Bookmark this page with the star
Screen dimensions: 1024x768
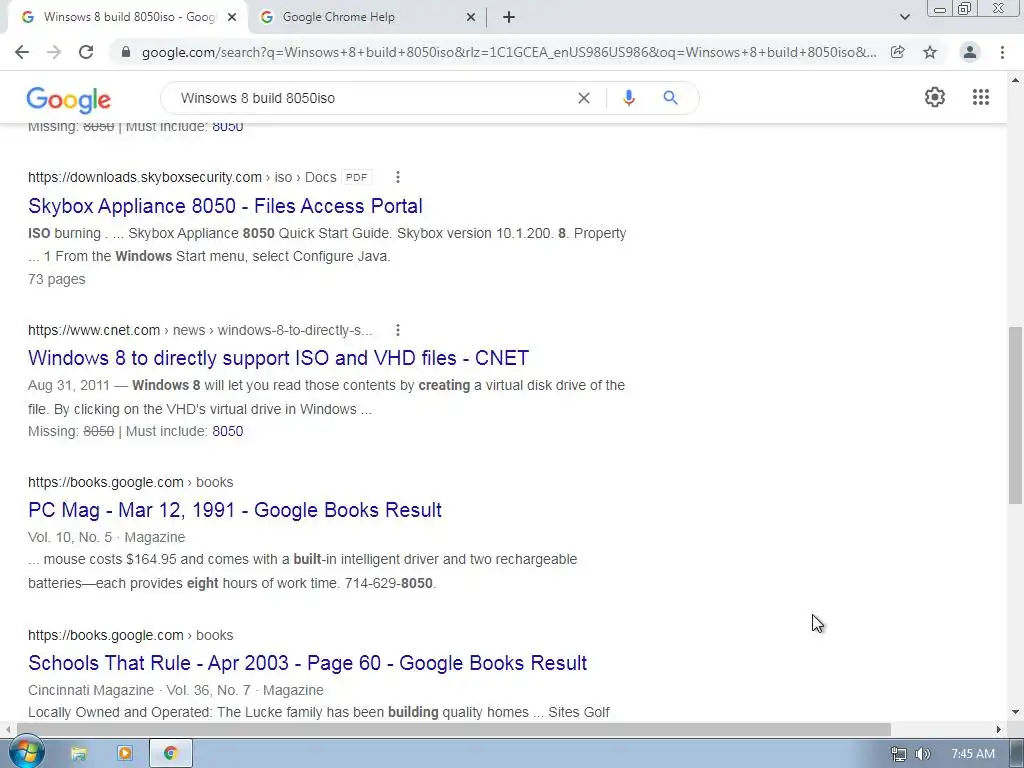click(930, 52)
